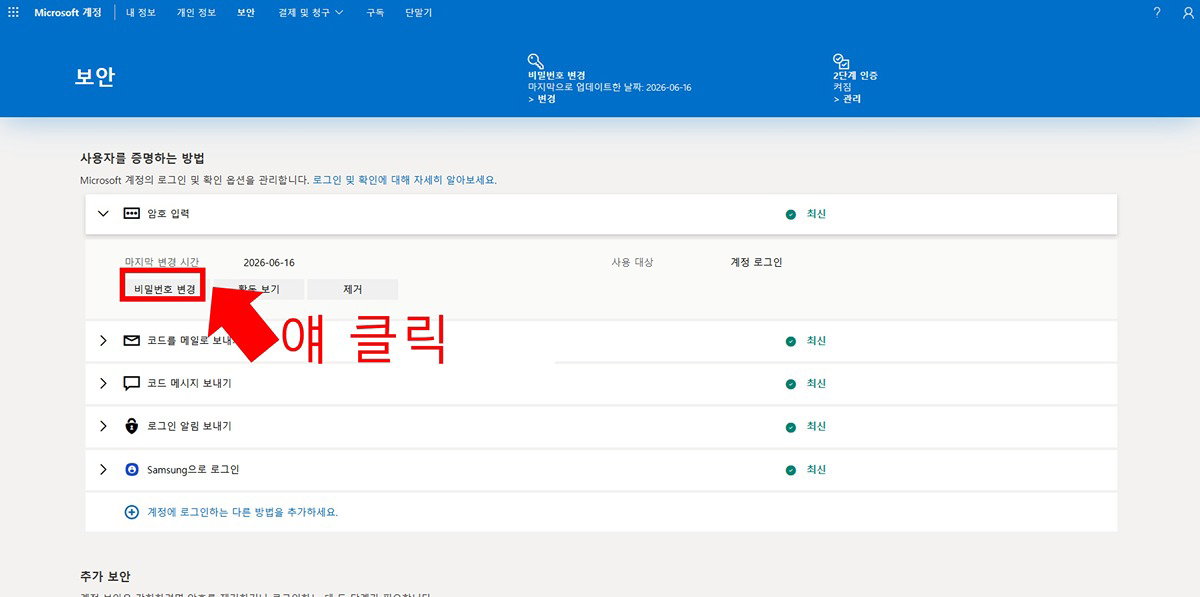Image resolution: width=1200 pixels, height=597 pixels.
Task: Click the 제거 button
Action: tap(353, 290)
